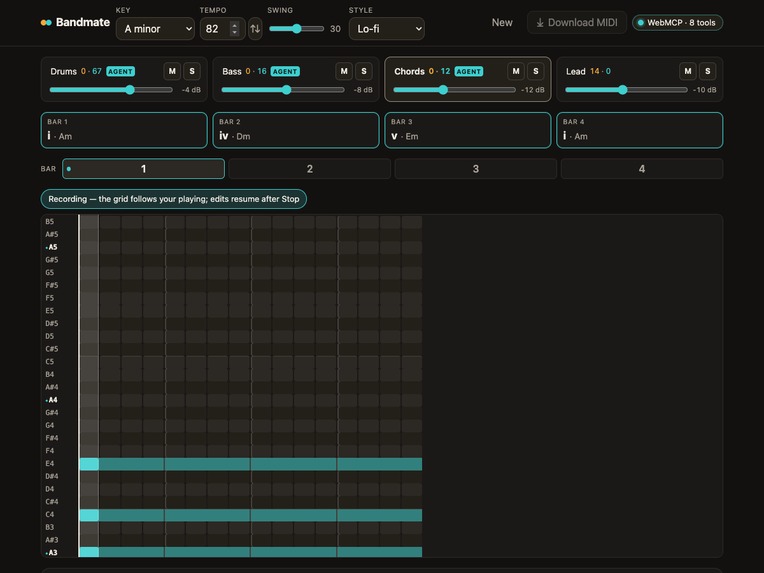Click the download arrow icon in Download MIDI
This screenshot has height=573, width=764.
[540, 22]
